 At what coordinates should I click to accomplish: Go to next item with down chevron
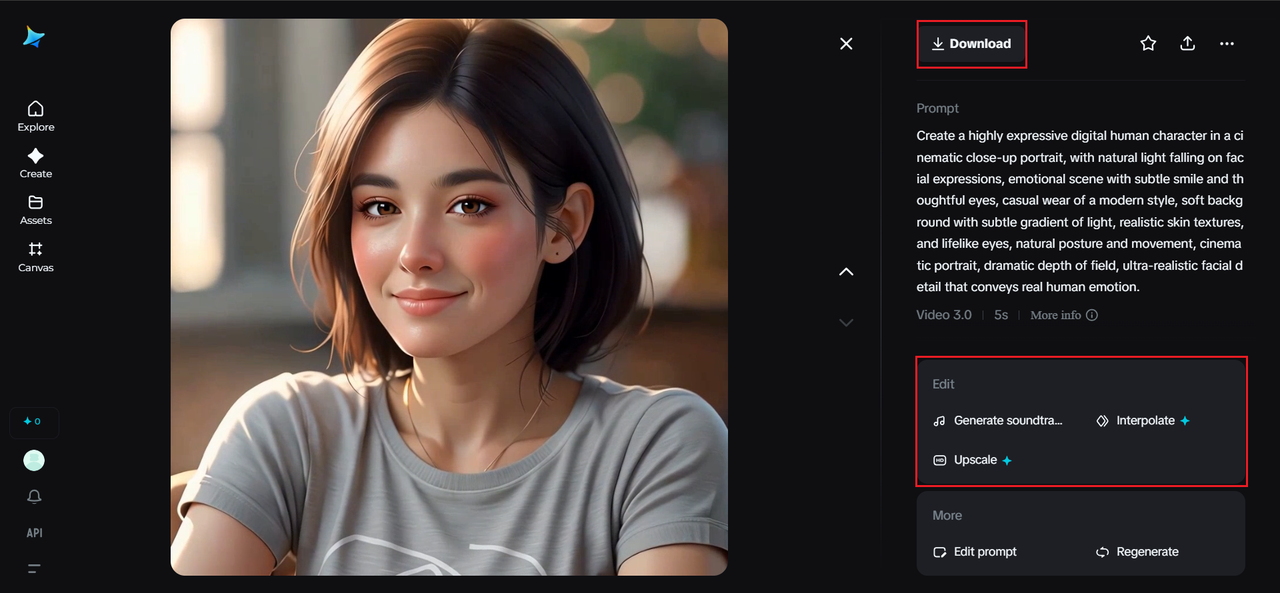846,322
